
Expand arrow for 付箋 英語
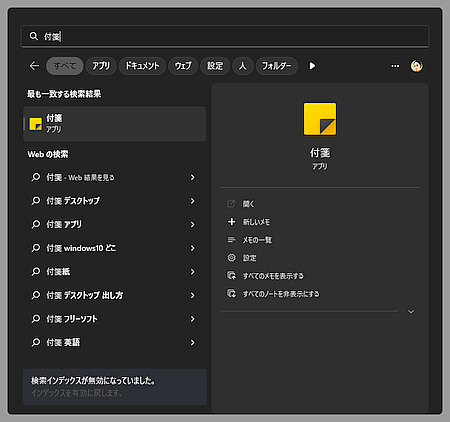(192, 342)
